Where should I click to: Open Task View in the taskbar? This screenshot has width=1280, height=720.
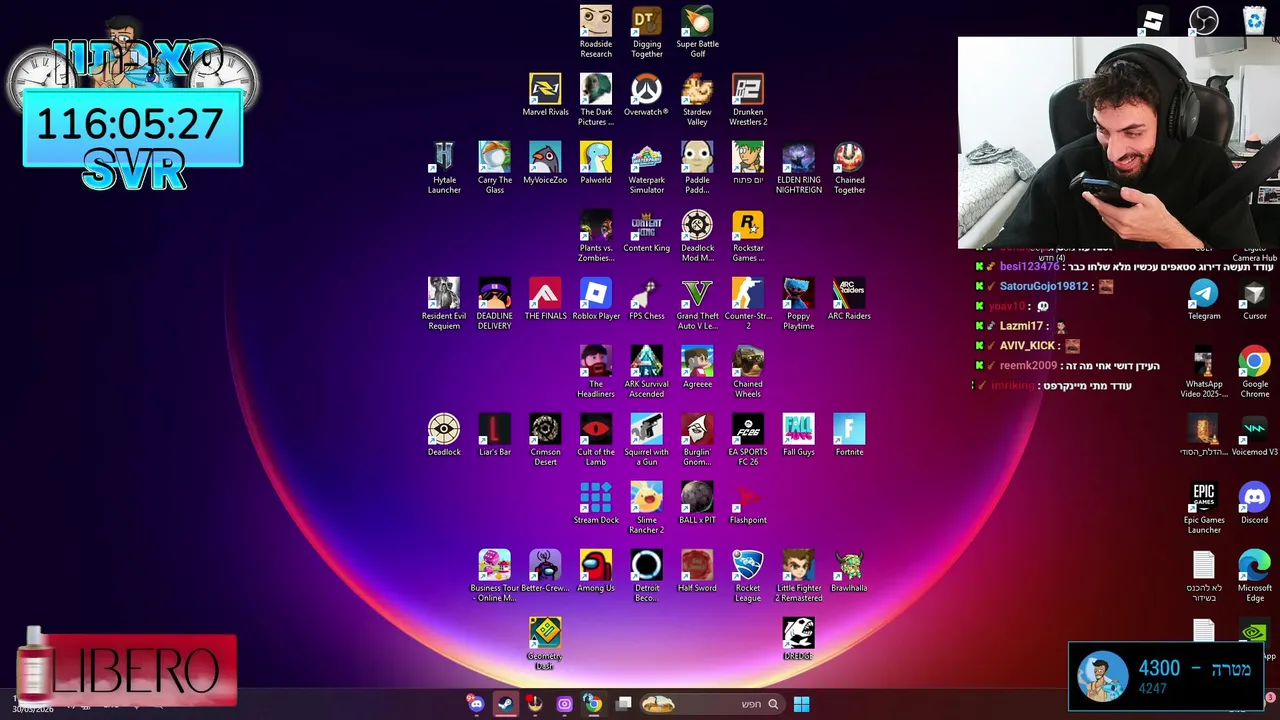pyautogui.click(x=623, y=704)
